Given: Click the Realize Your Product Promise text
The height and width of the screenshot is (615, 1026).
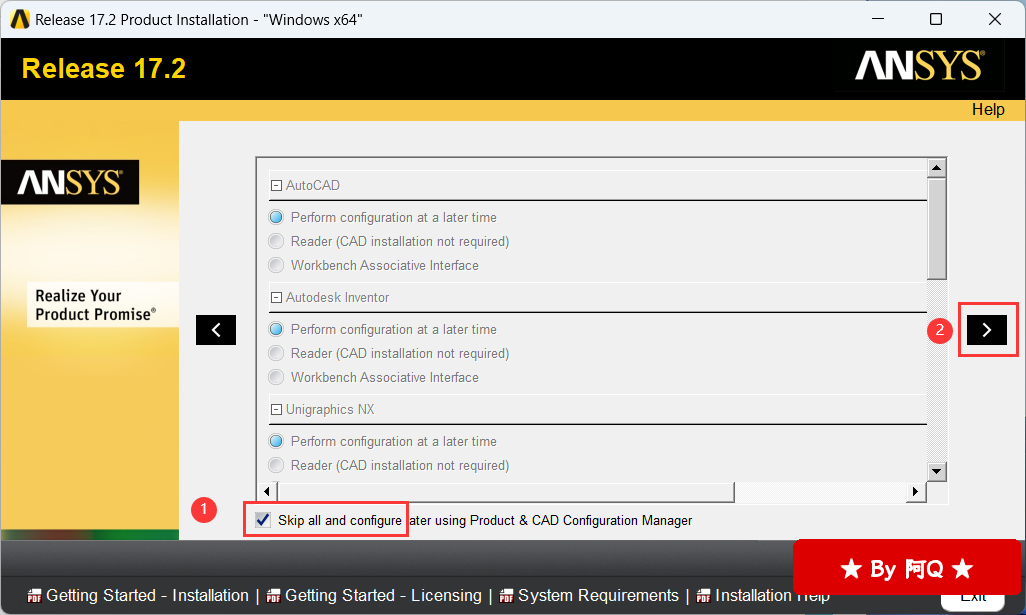Looking at the screenshot, I should point(96,305).
